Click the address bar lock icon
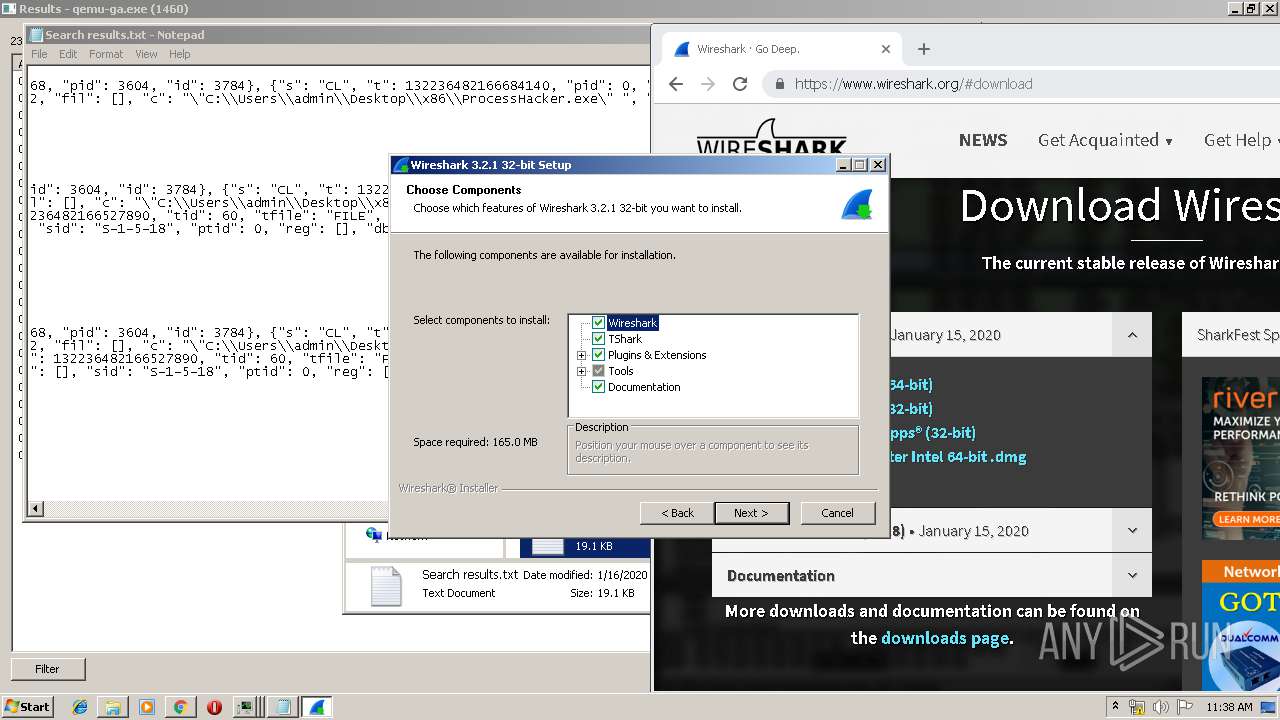 click(780, 84)
